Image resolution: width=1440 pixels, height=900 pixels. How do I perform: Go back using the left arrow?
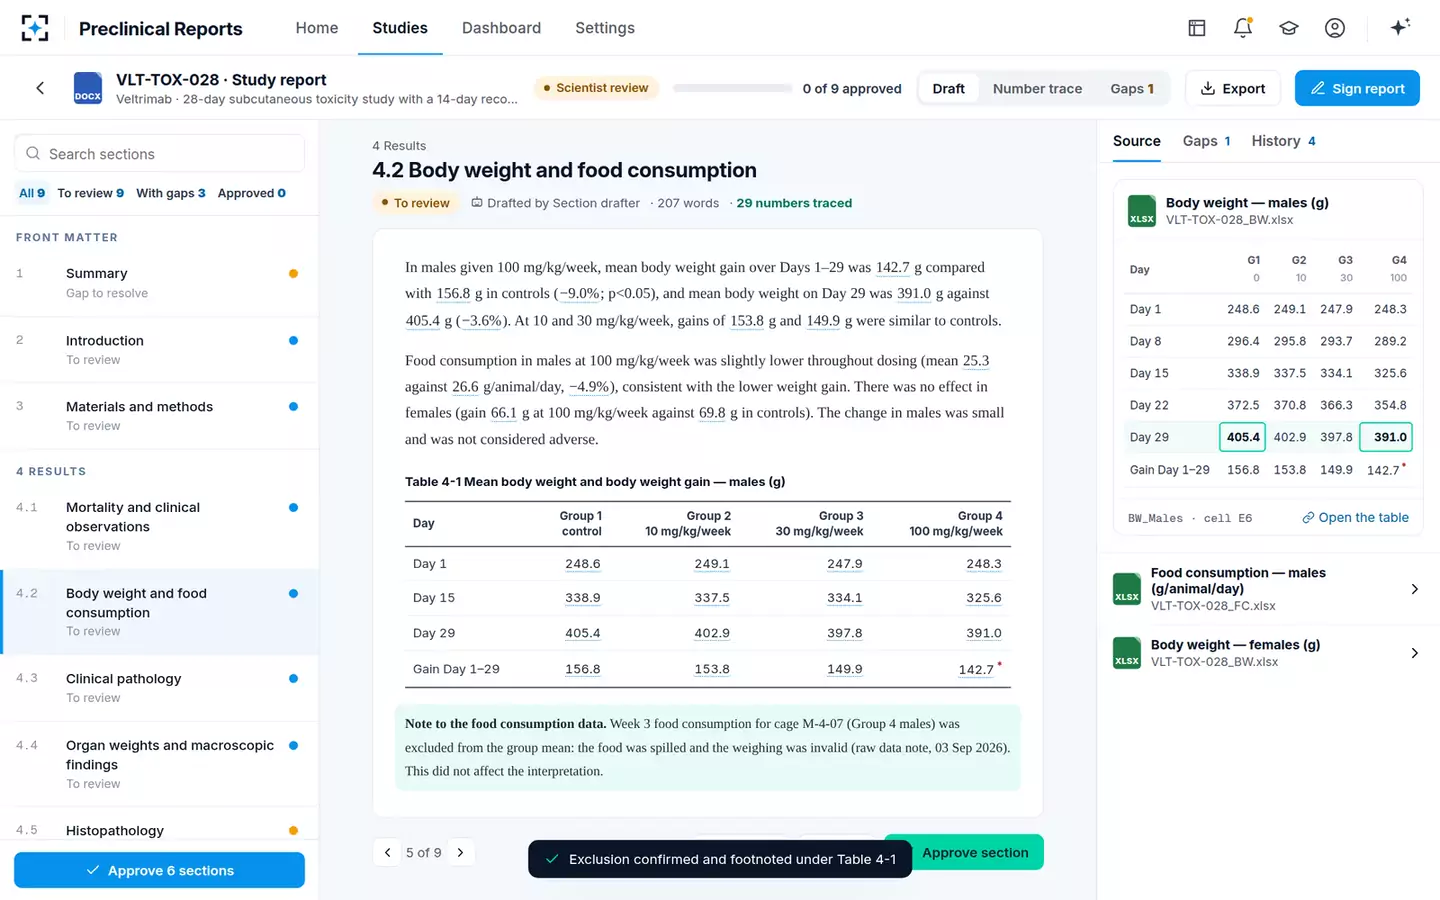[40, 88]
